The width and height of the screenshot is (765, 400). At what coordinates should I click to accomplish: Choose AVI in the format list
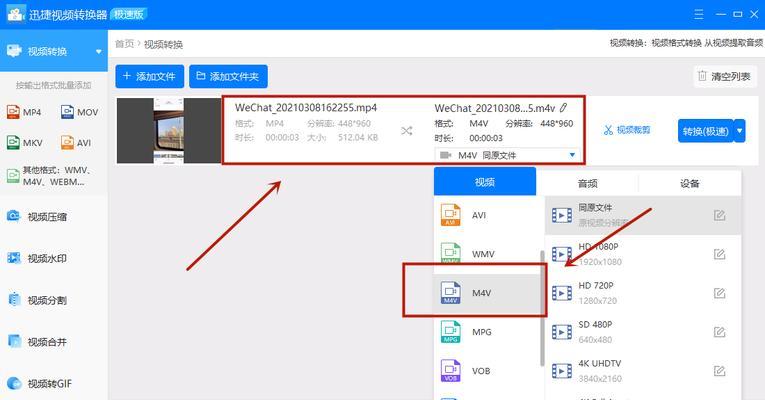488,215
